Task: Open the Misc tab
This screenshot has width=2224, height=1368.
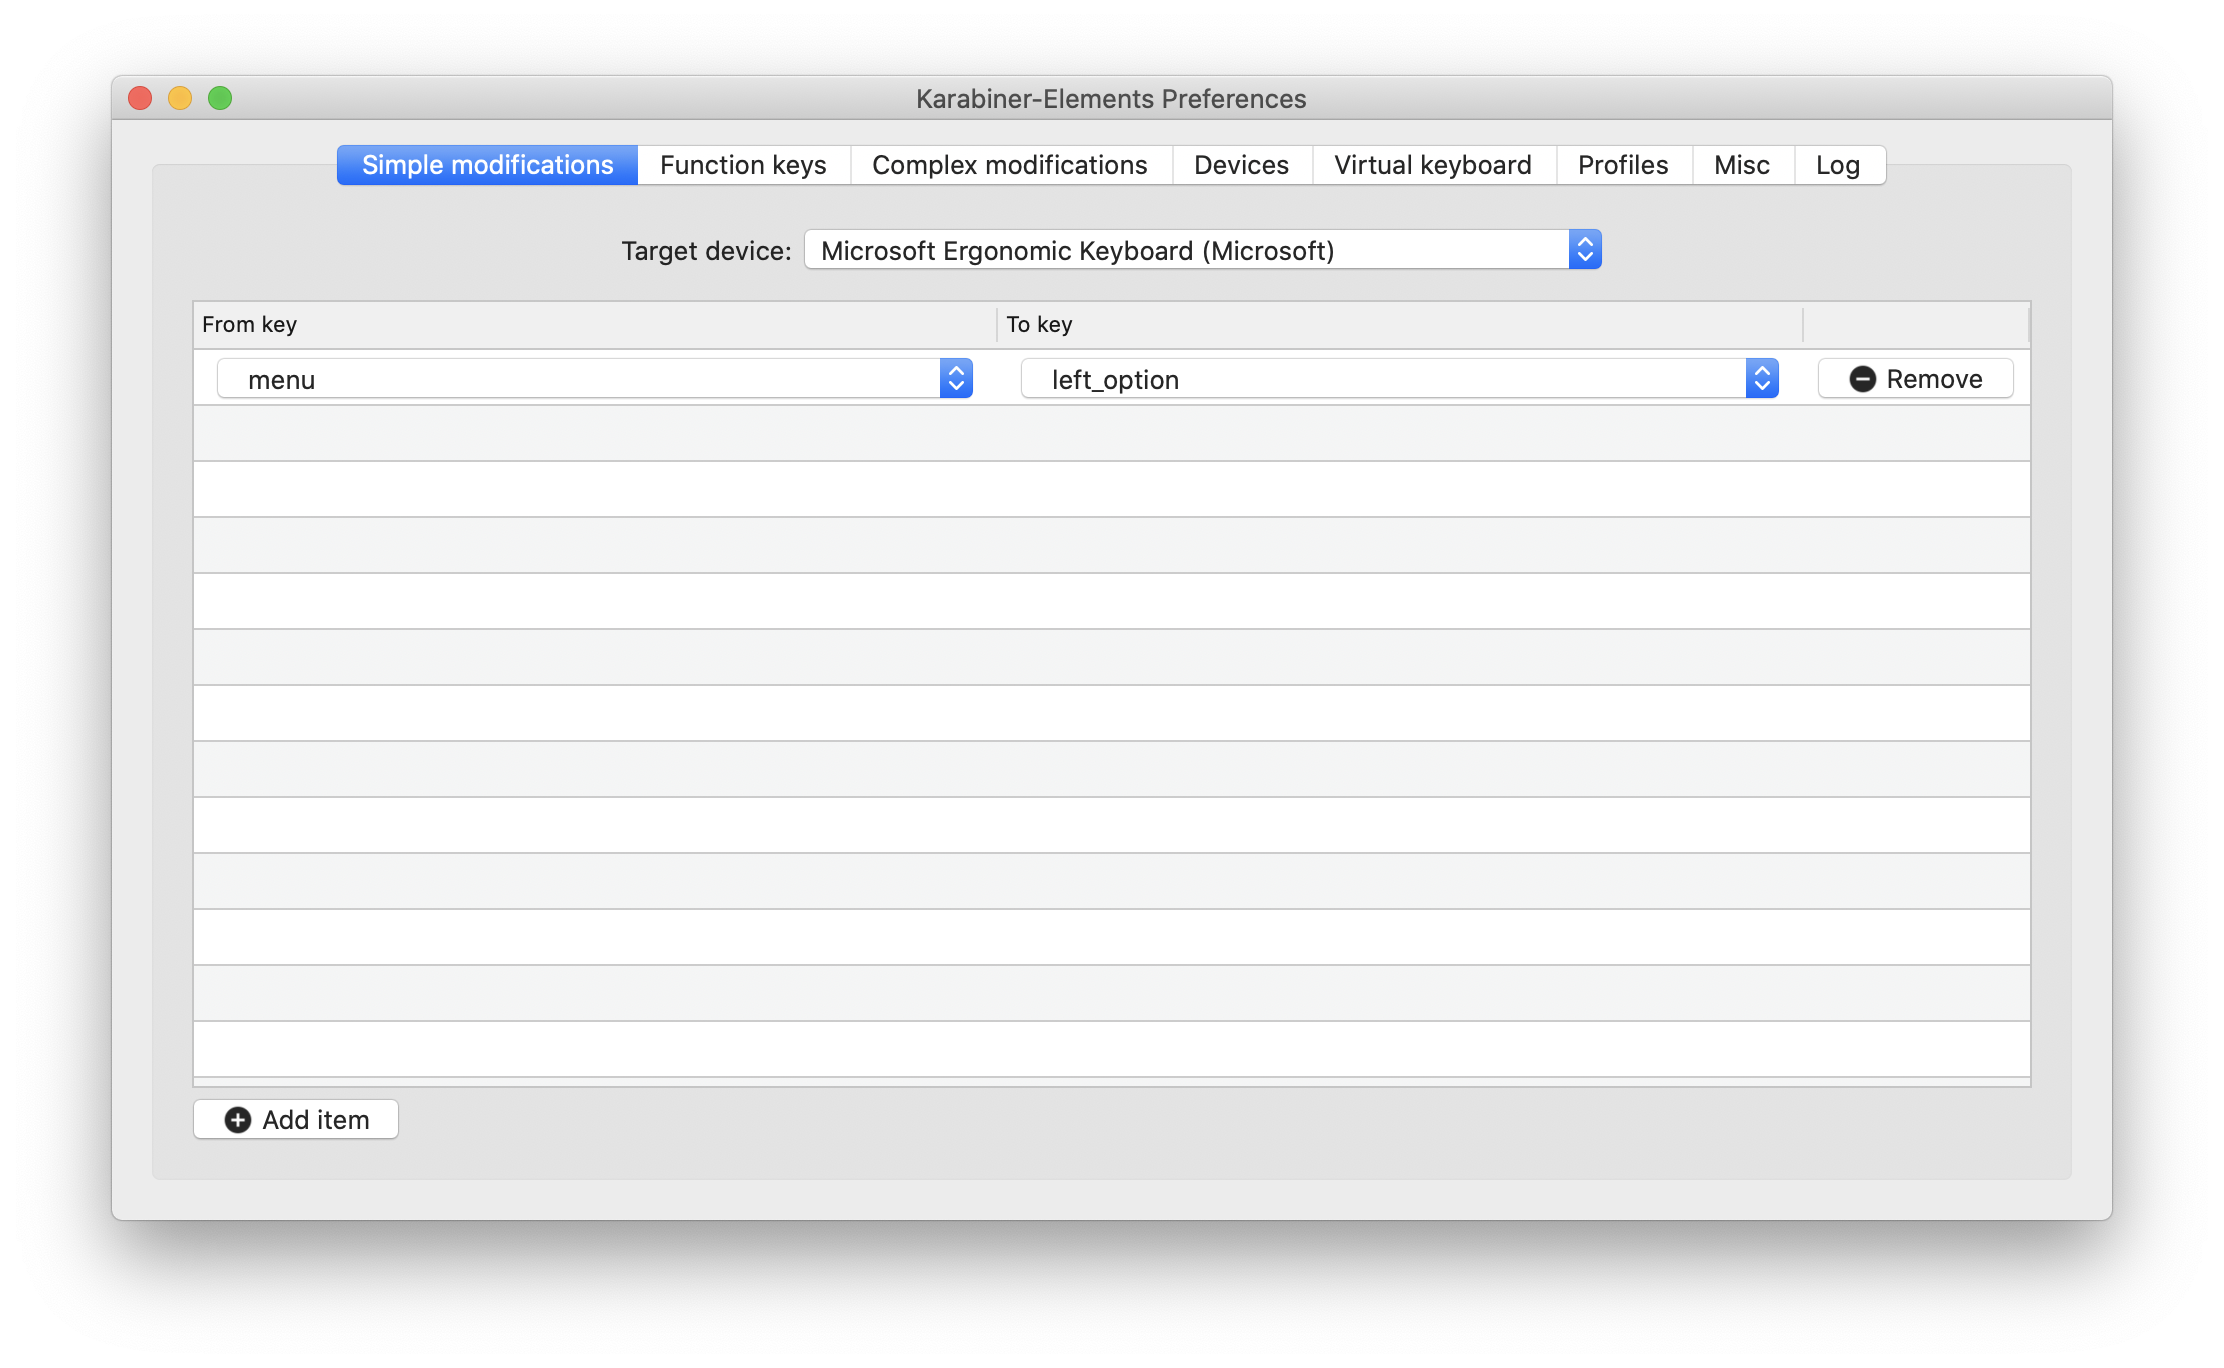Action: [x=1741, y=165]
